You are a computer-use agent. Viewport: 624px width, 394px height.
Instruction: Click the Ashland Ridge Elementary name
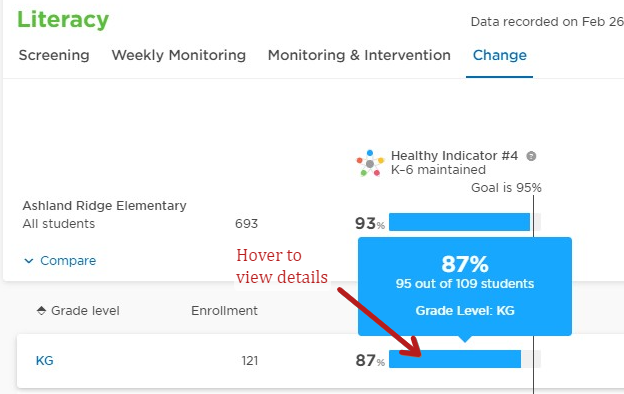pos(104,206)
